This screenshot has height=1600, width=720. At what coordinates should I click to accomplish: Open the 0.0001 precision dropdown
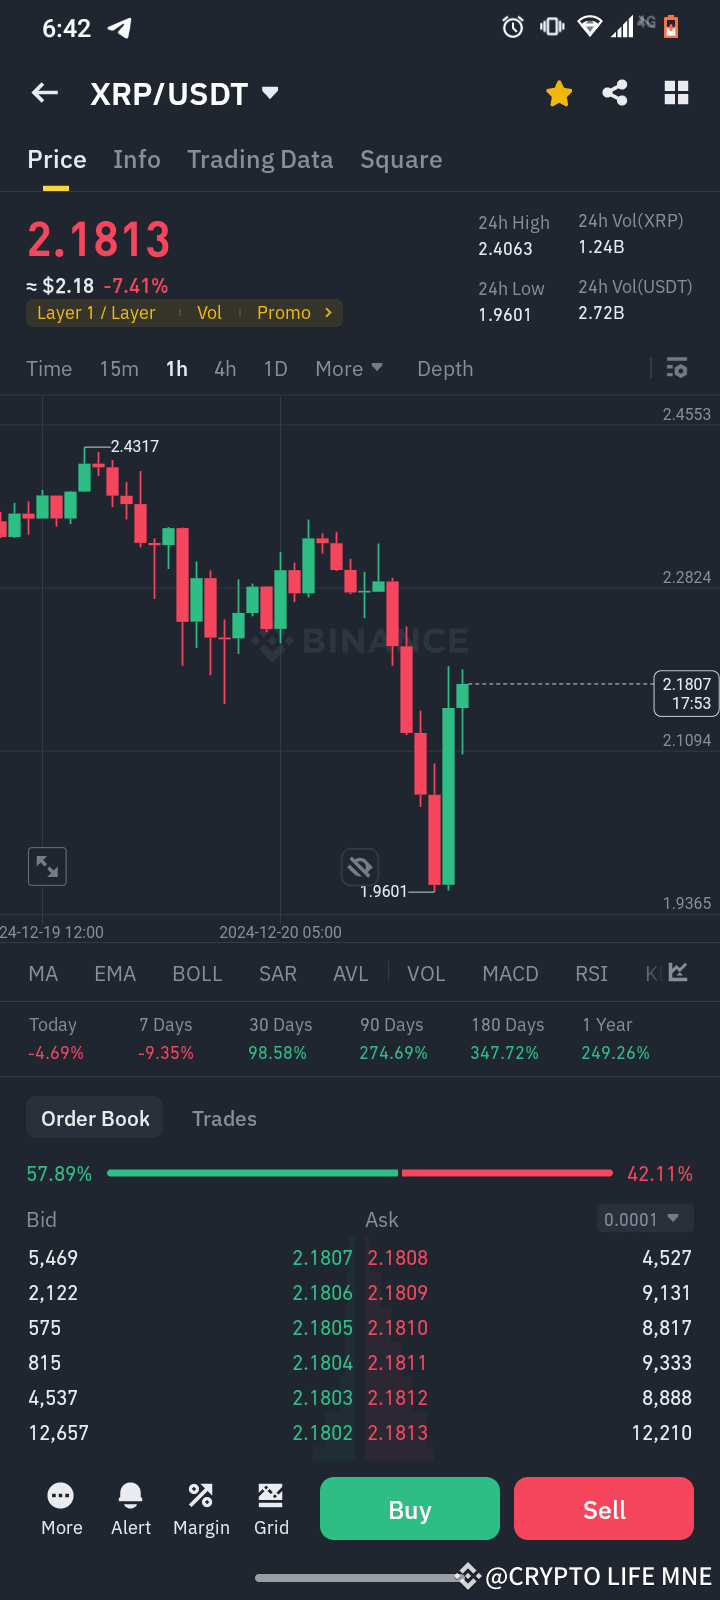pos(644,1218)
